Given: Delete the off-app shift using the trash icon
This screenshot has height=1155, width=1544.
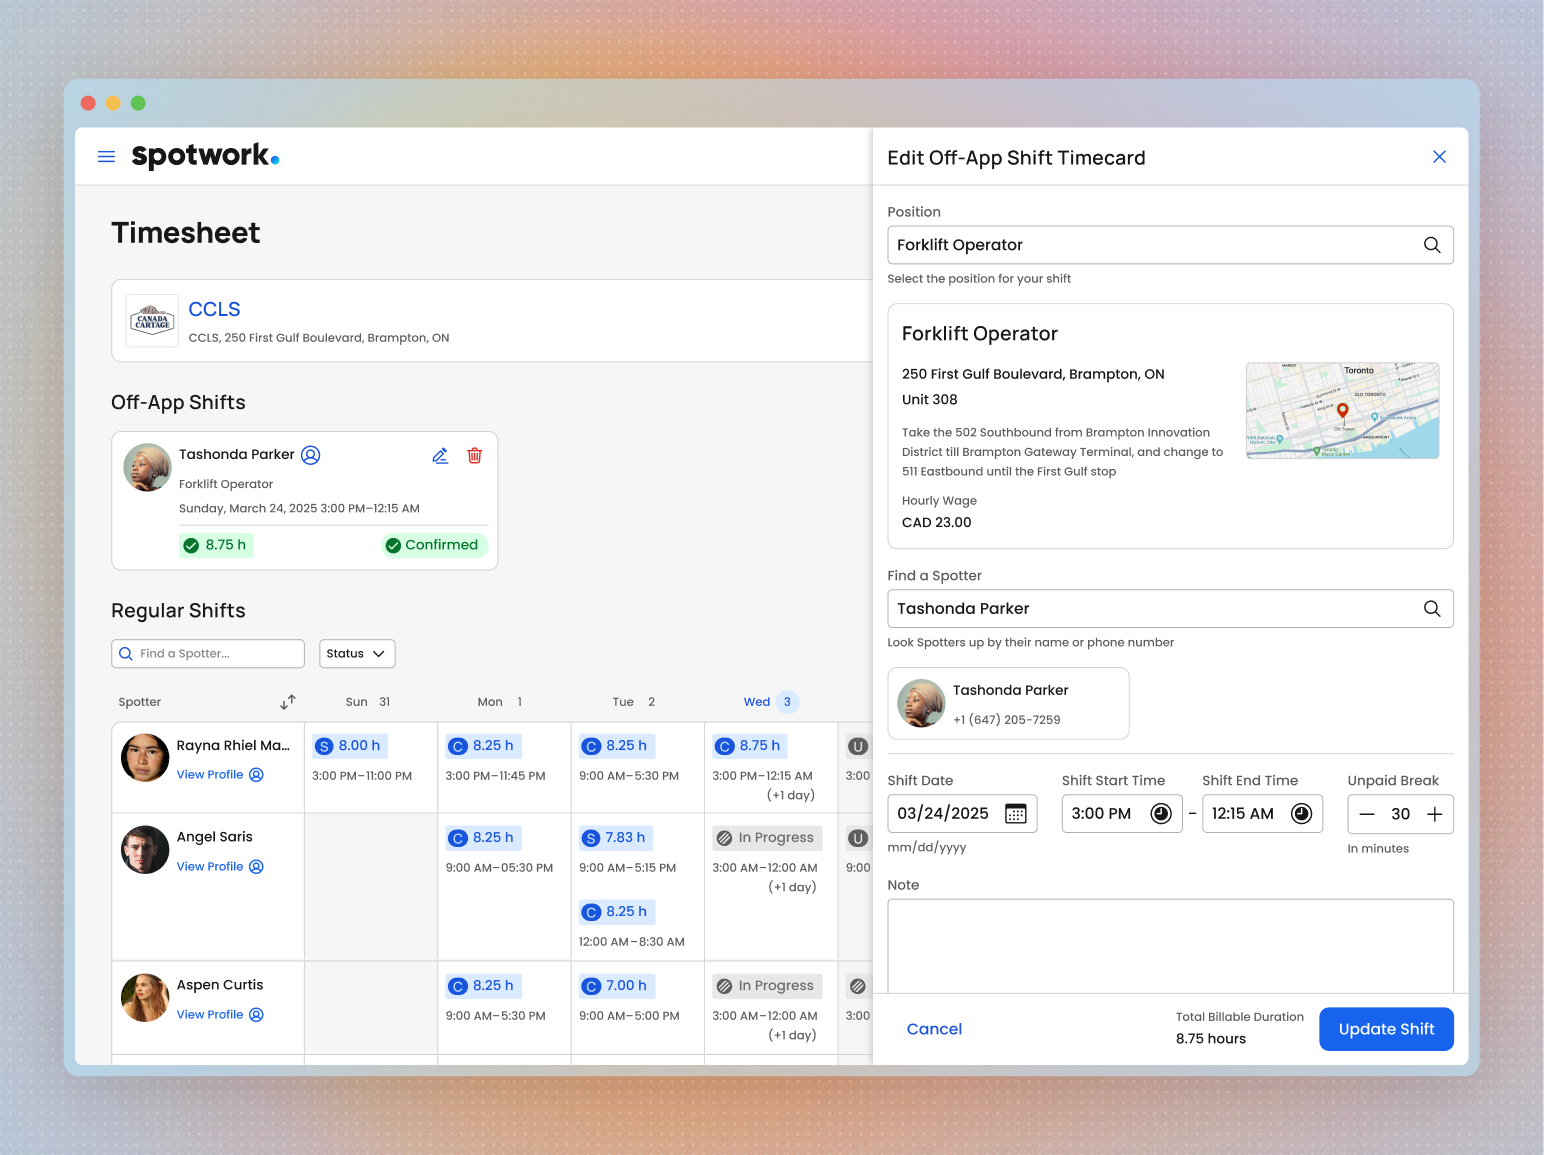Looking at the screenshot, I should click(475, 455).
